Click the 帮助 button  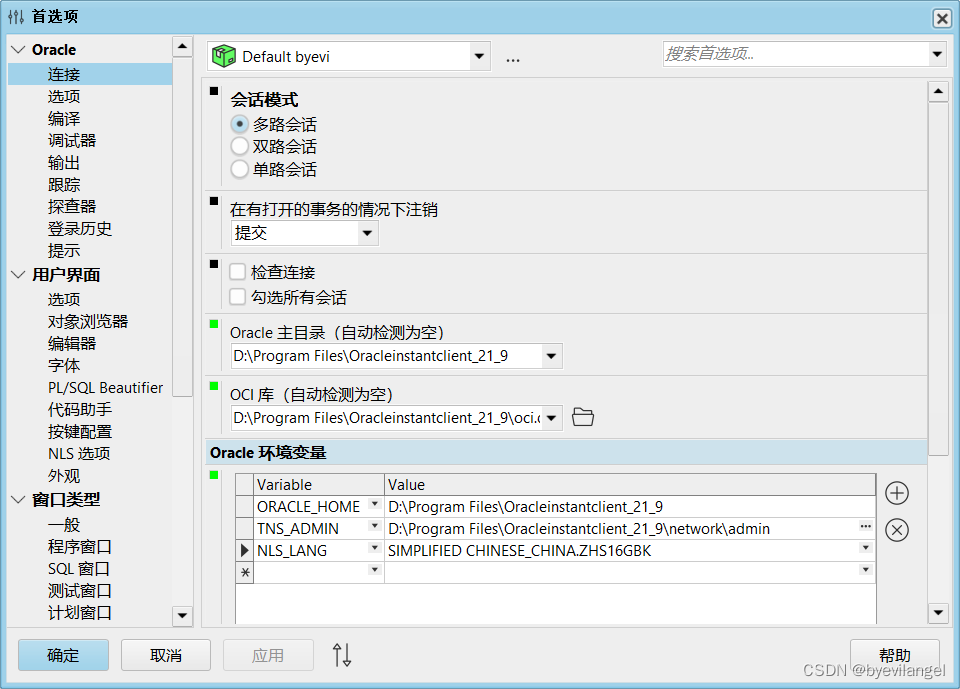tap(895, 655)
